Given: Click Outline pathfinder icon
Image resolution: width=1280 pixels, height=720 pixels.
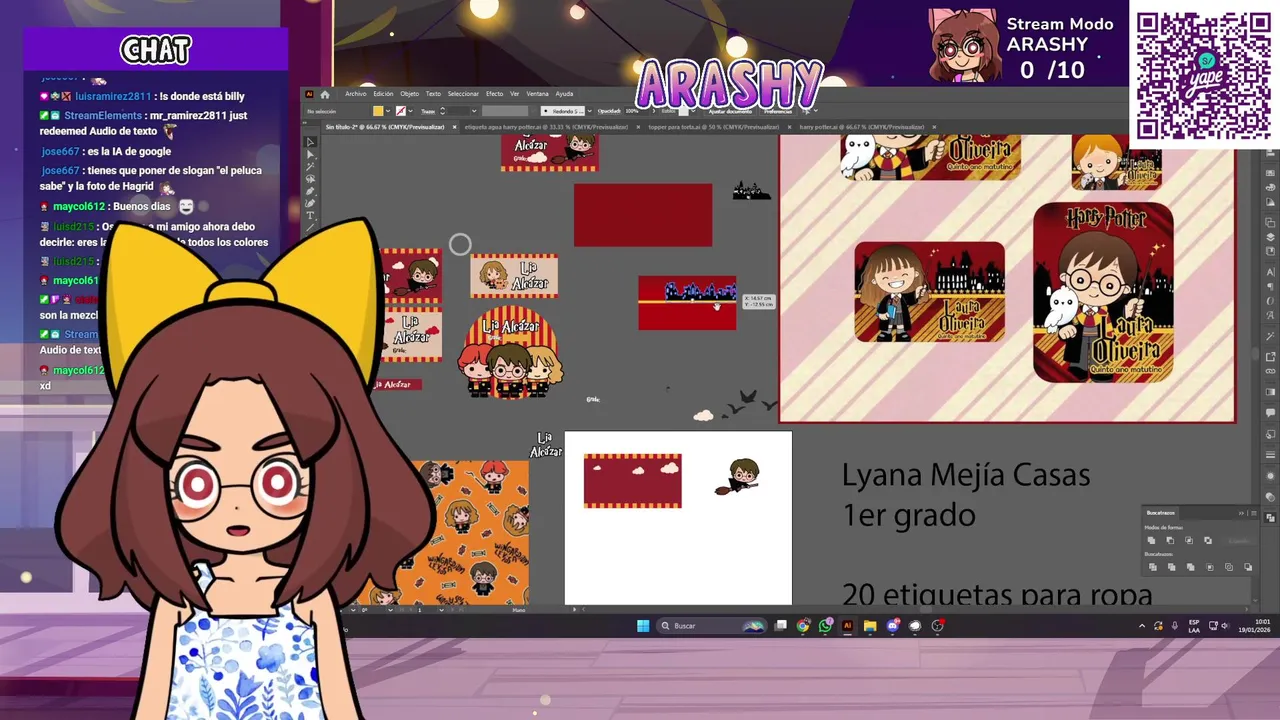Looking at the screenshot, I should click(1229, 567).
